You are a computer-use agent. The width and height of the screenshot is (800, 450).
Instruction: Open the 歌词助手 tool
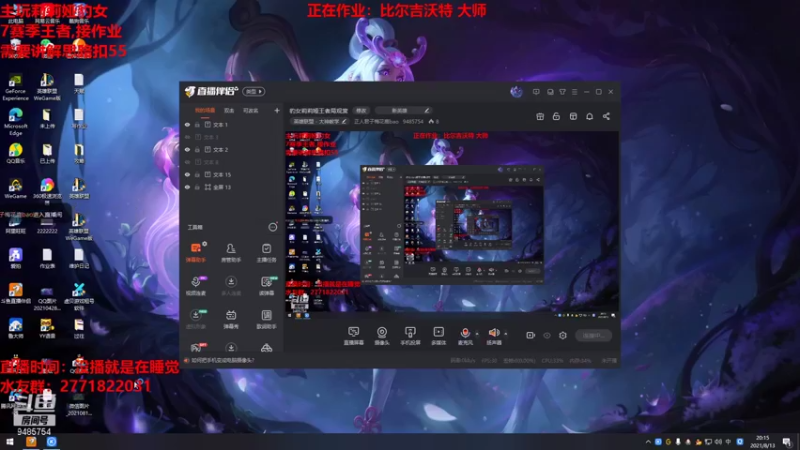(x=266, y=319)
